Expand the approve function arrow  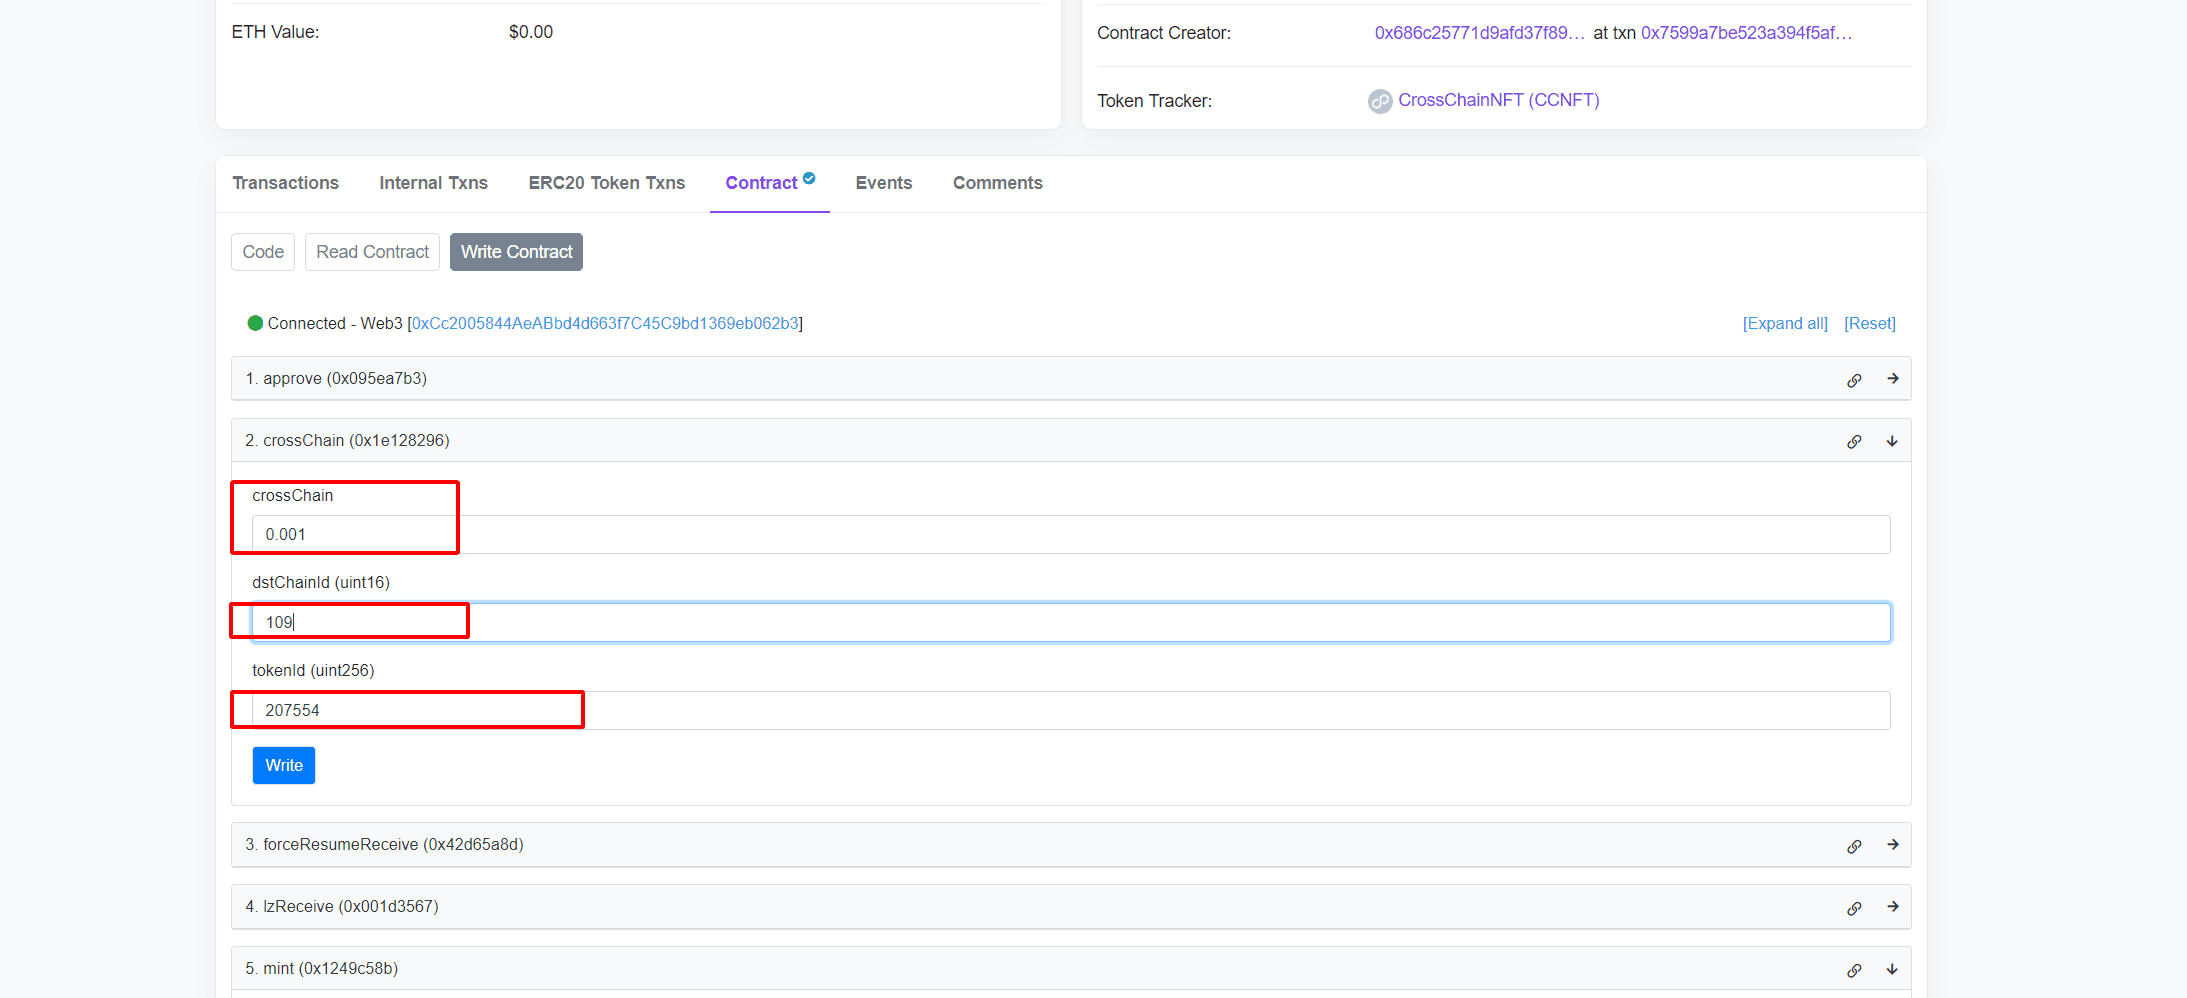[1892, 379]
